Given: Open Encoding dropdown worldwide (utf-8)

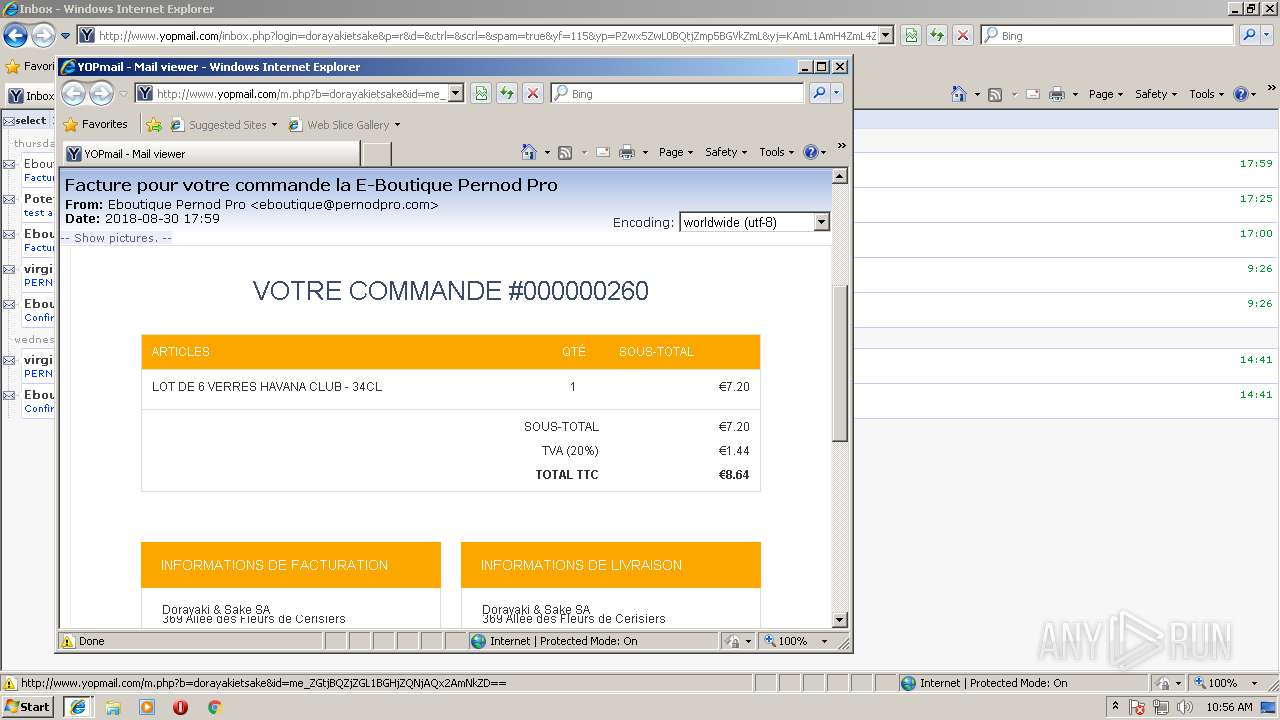Looking at the screenshot, I should (x=754, y=222).
